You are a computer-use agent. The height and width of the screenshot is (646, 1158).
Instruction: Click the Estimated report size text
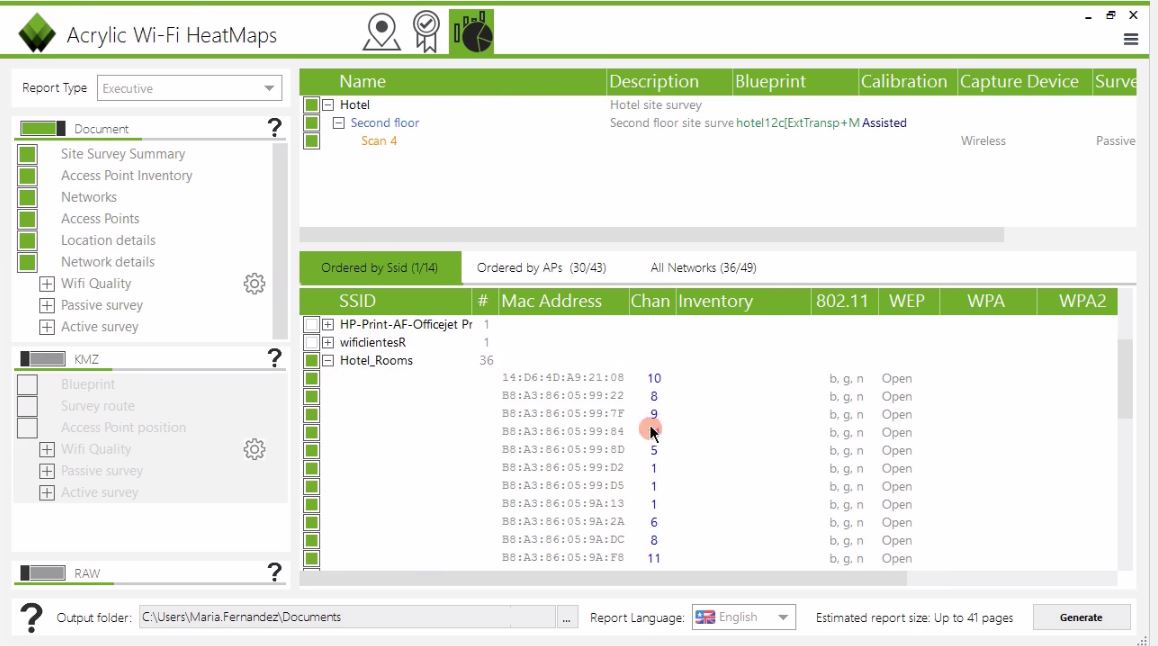point(914,618)
